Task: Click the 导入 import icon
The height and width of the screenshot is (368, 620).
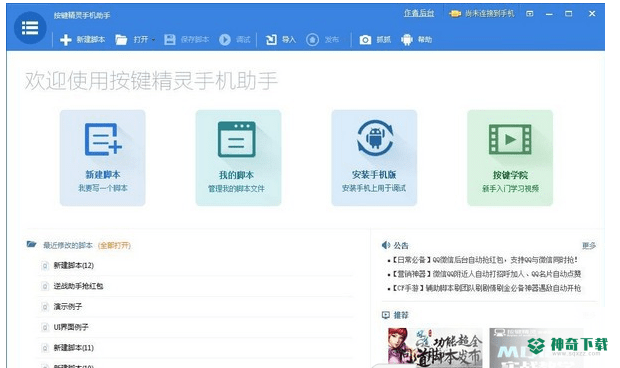Action: [271, 40]
